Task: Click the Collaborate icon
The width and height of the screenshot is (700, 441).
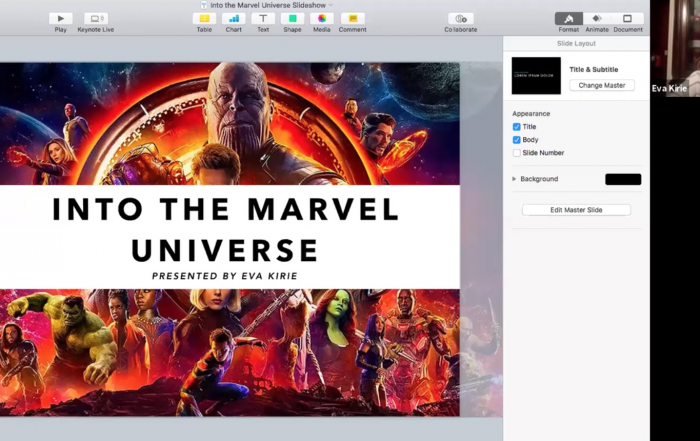Action: pos(461,18)
